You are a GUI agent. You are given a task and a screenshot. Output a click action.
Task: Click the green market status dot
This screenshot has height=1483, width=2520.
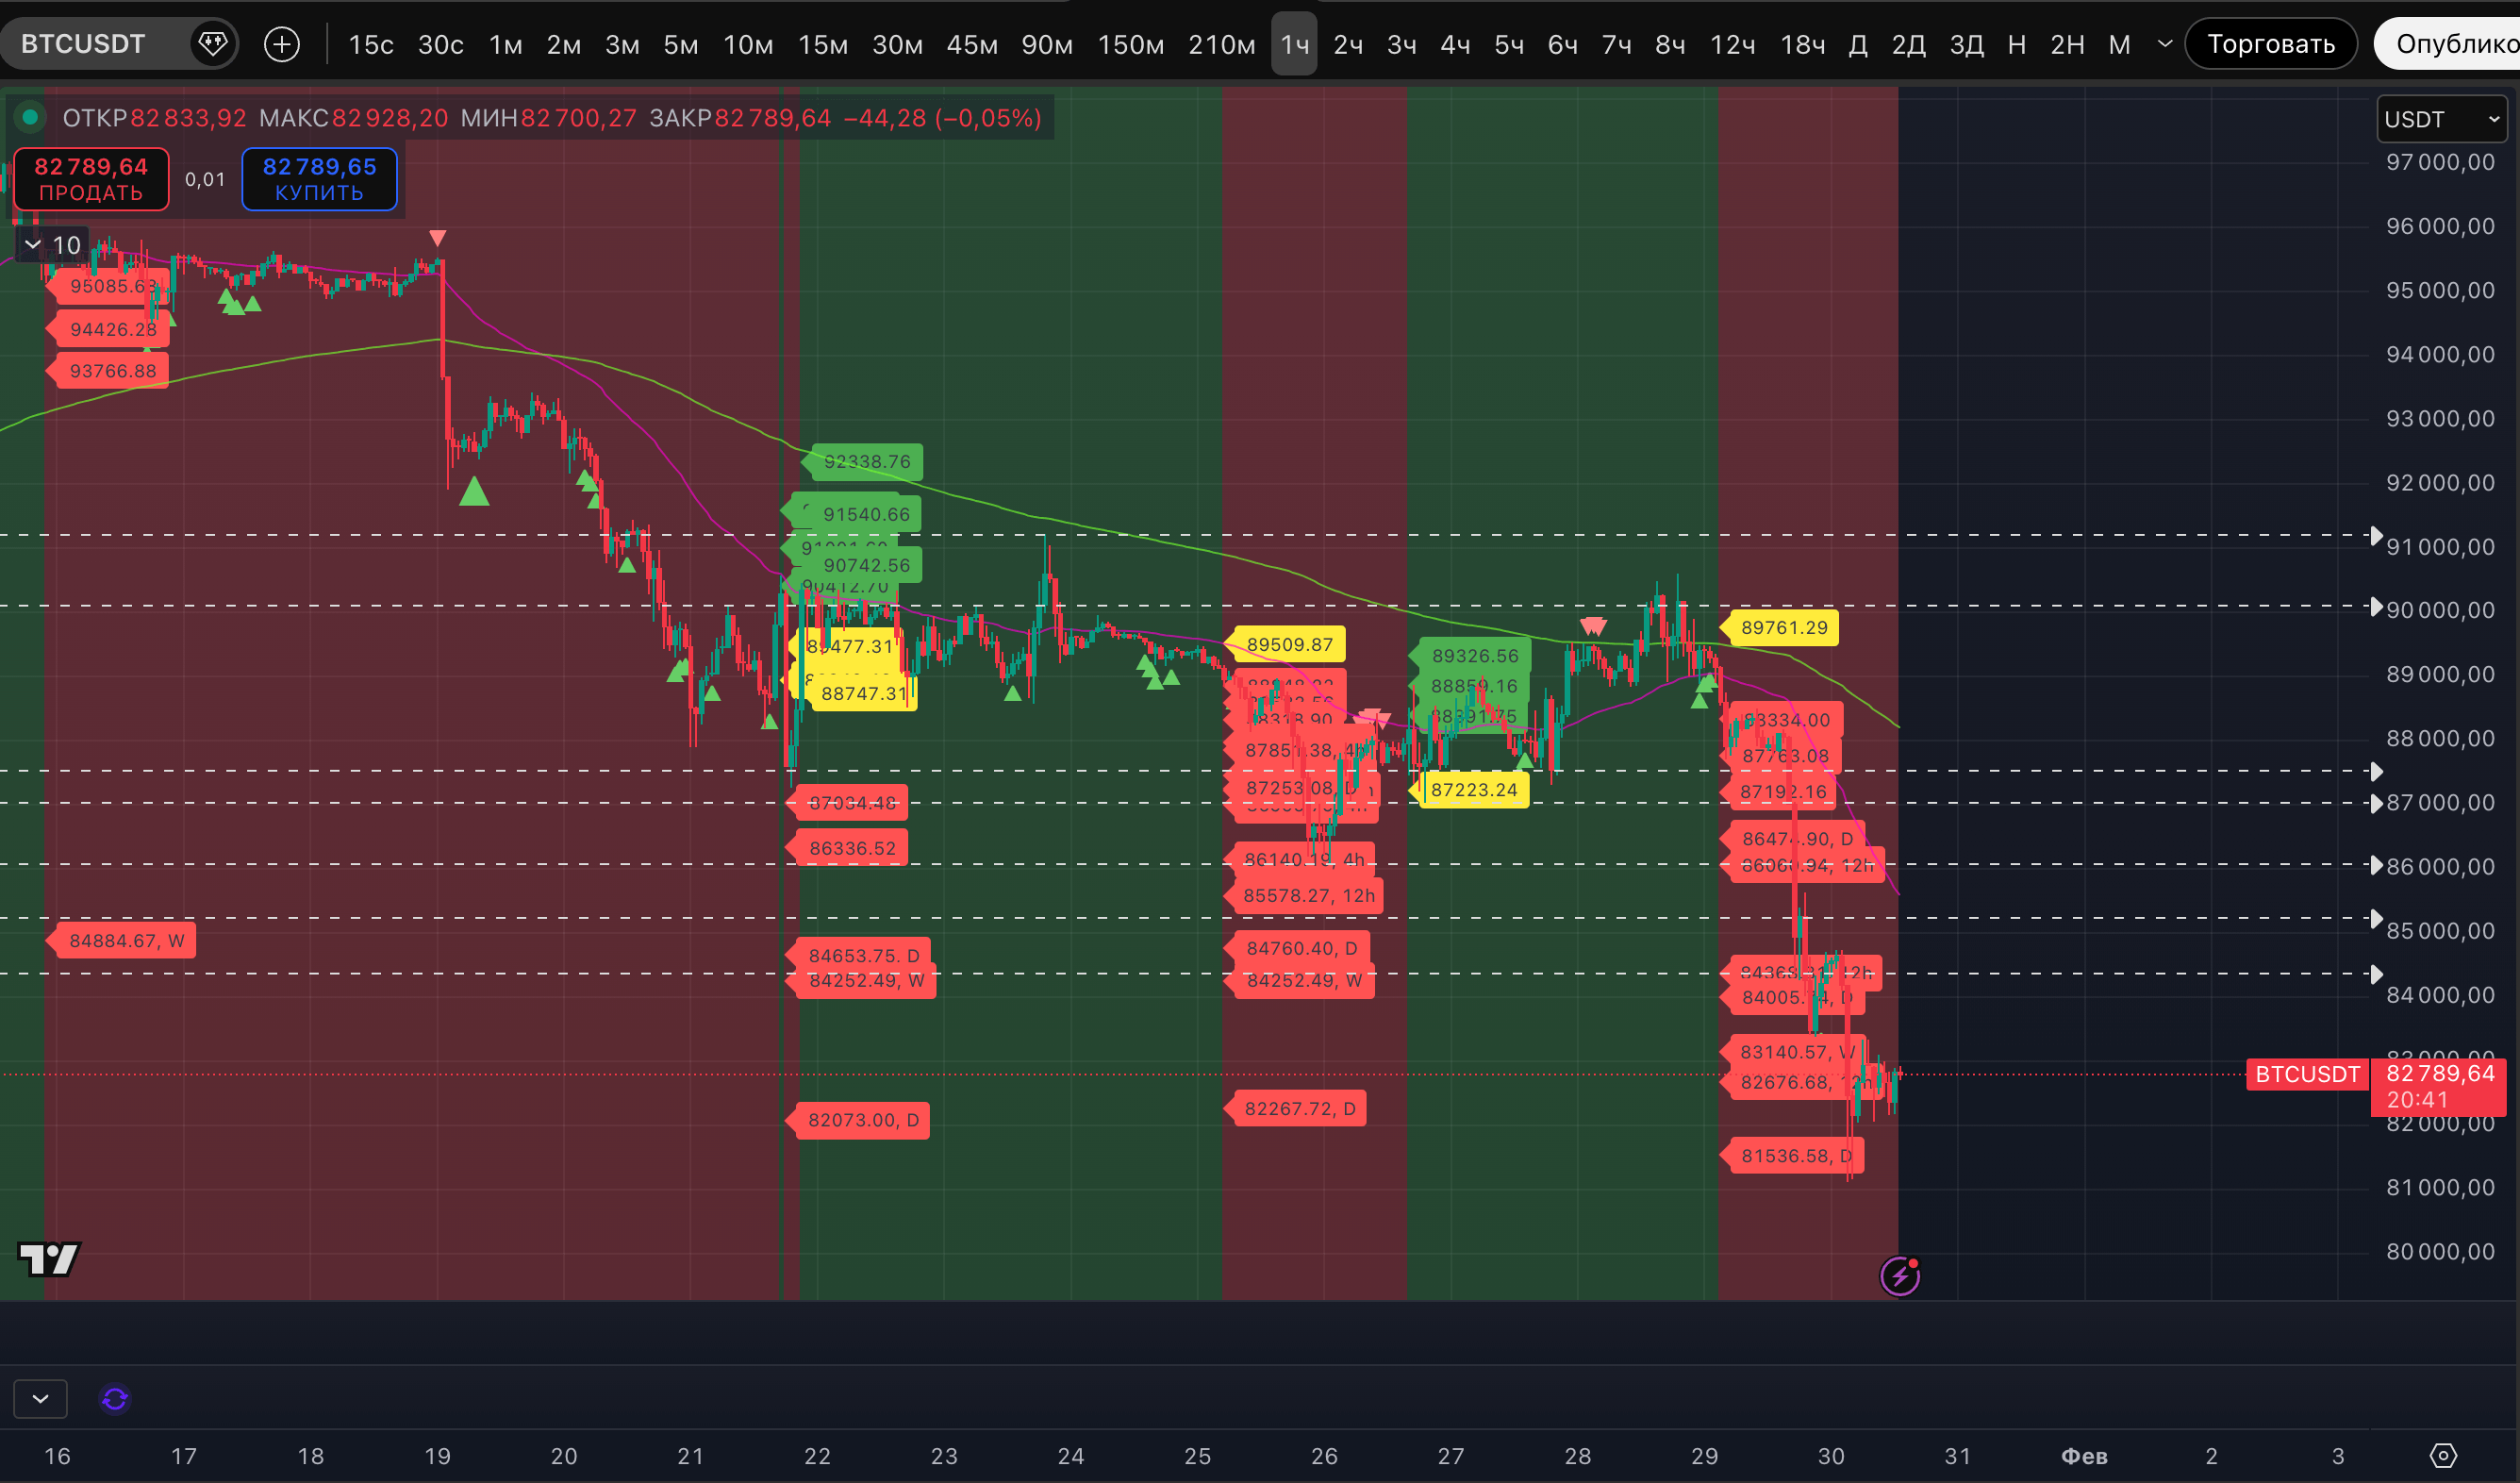tap(31, 118)
